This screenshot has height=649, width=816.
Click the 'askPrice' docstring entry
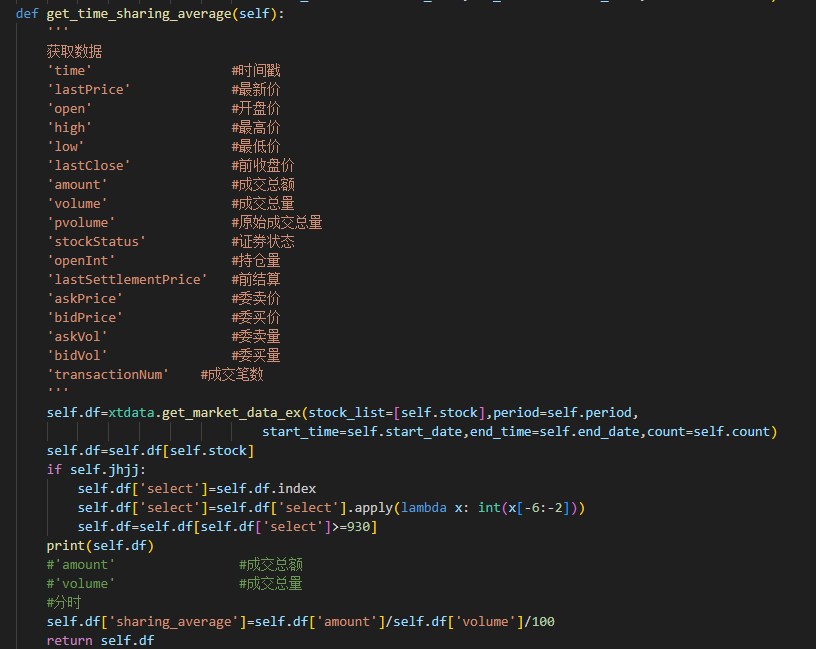pos(164,298)
